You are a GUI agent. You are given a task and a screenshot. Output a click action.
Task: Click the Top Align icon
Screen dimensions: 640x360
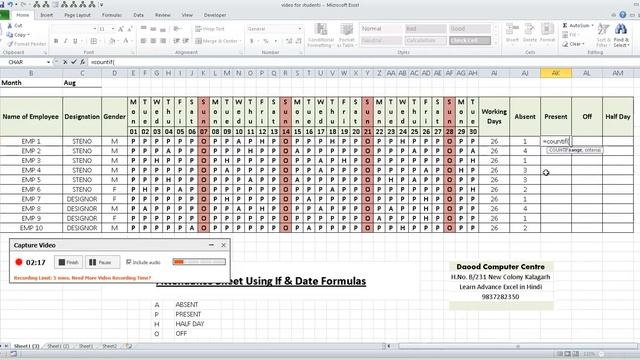click(x=144, y=29)
